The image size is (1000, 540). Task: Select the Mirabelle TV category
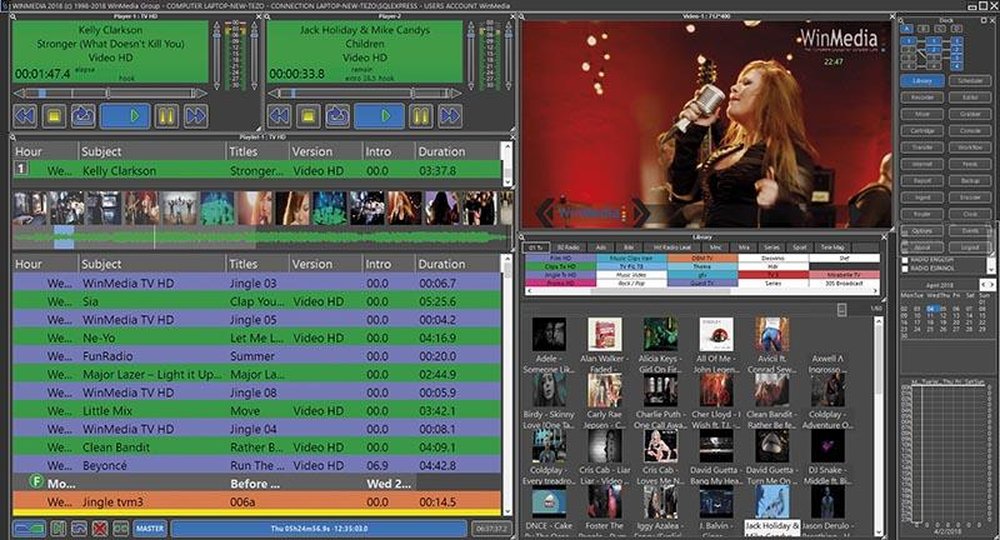point(844,275)
